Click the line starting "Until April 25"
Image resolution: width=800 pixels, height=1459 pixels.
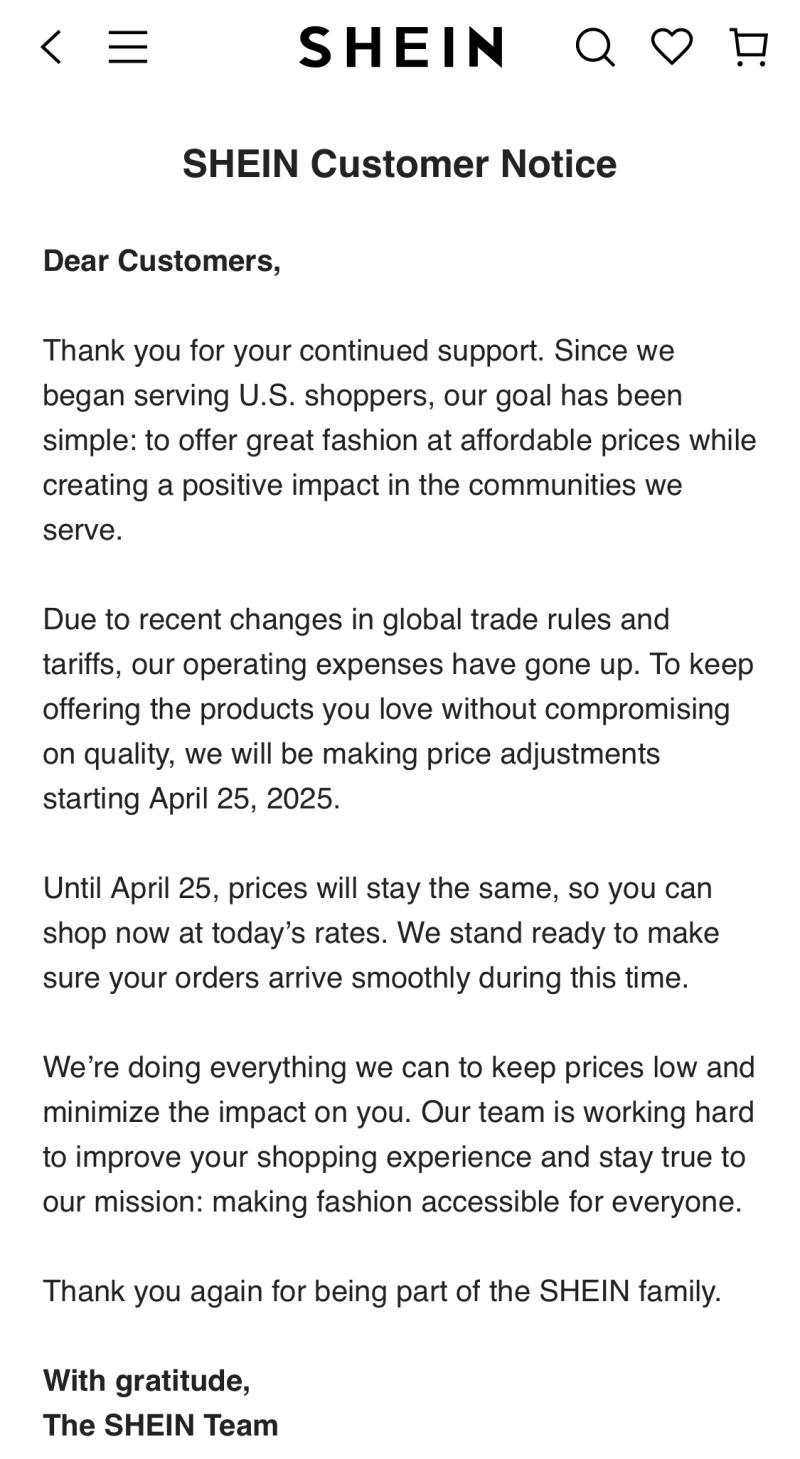click(x=377, y=889)
